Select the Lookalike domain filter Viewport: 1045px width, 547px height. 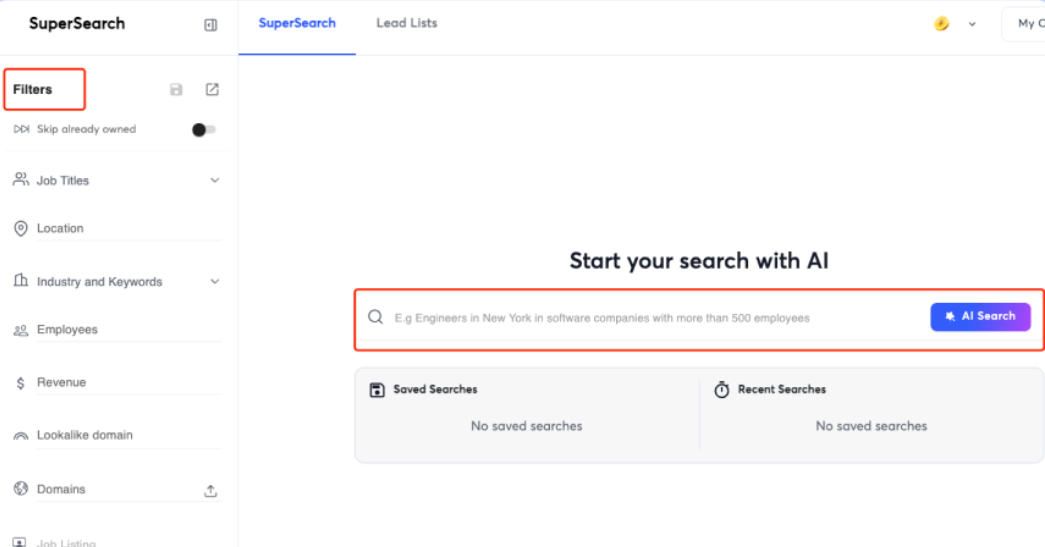[x=117, y=436]
